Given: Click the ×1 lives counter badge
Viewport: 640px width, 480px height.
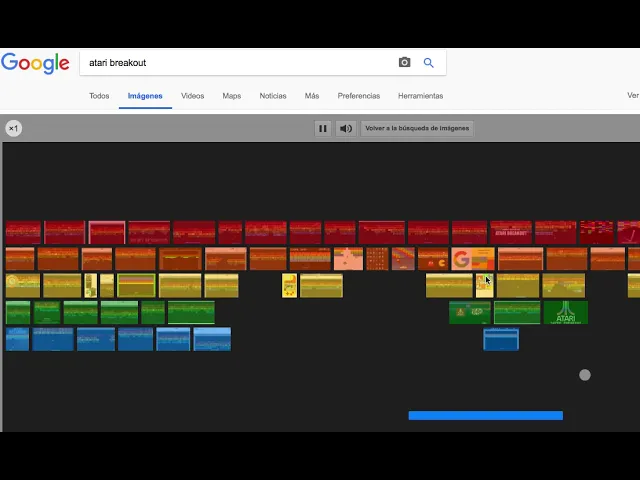Looking at the screenshot, I should click(13, 129).
